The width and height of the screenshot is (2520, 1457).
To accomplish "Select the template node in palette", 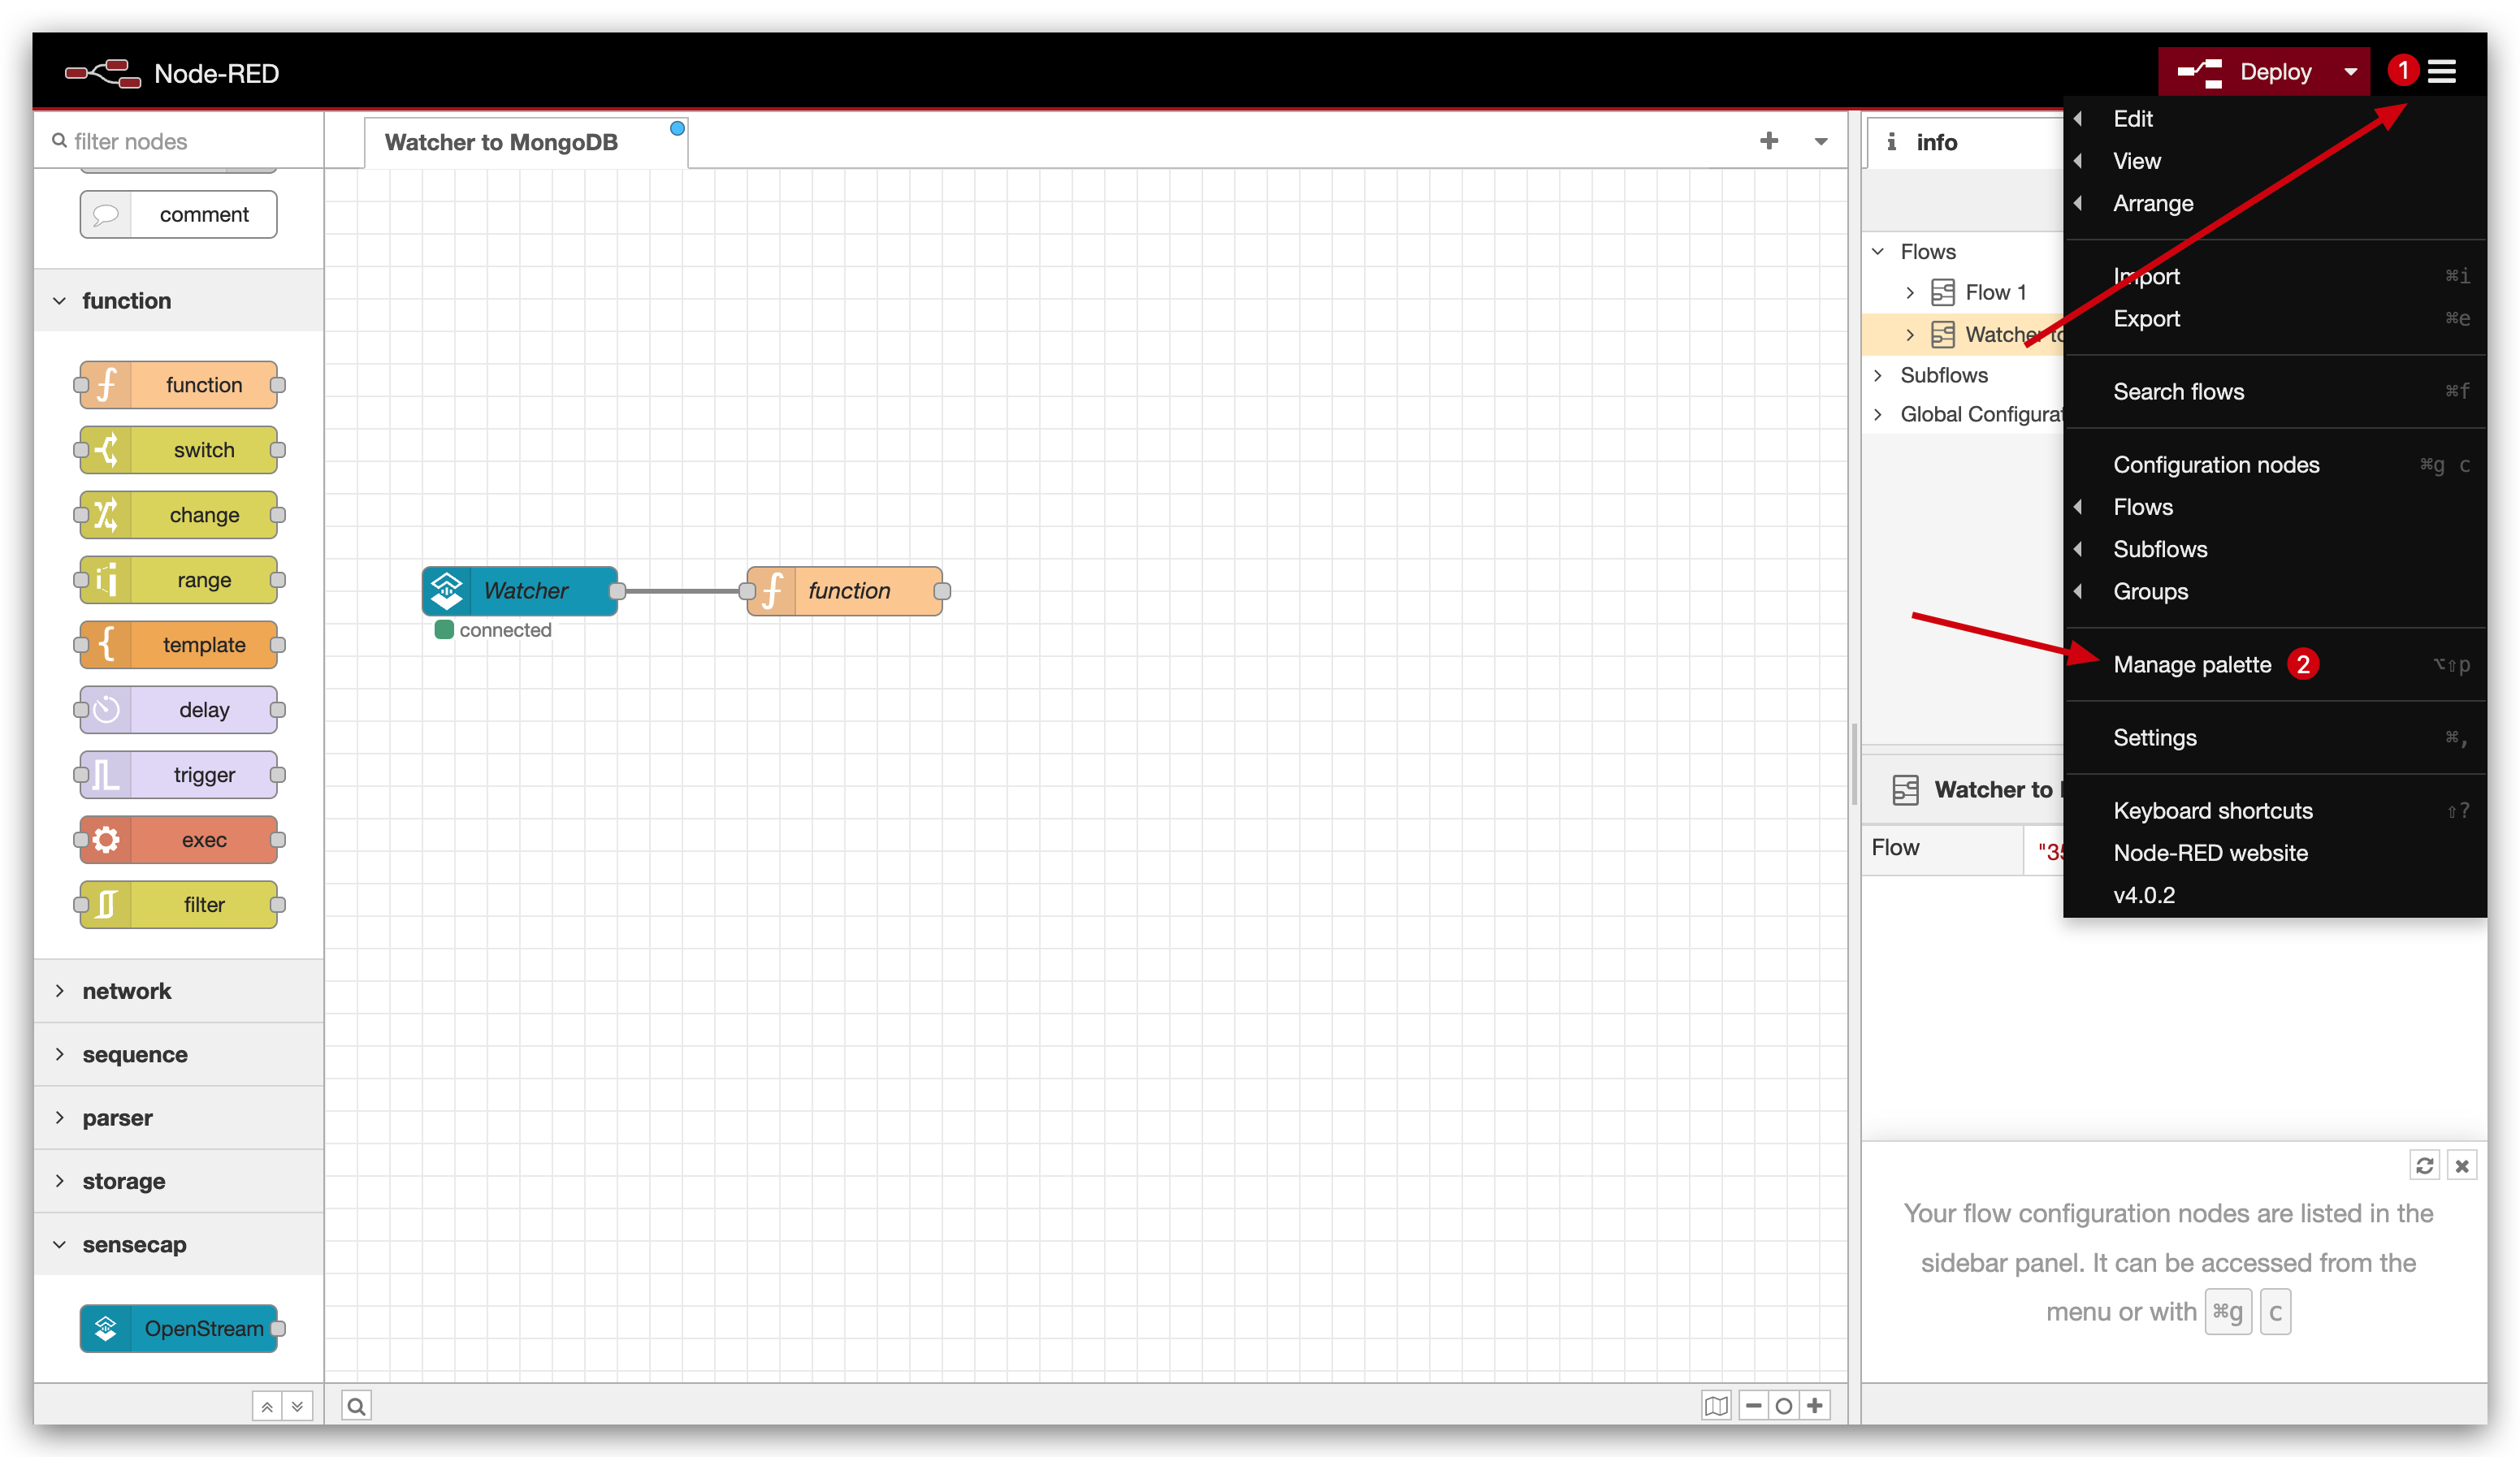I will pos(179,645).
